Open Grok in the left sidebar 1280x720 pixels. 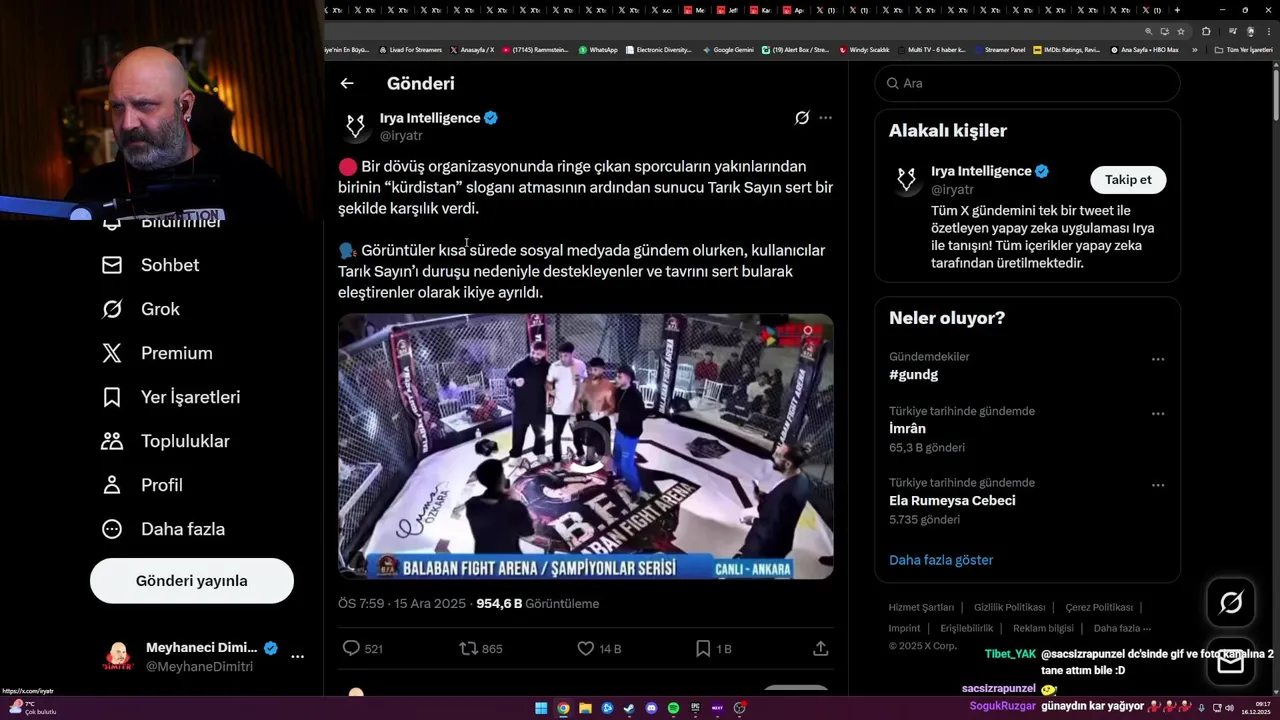click(141, 309)
